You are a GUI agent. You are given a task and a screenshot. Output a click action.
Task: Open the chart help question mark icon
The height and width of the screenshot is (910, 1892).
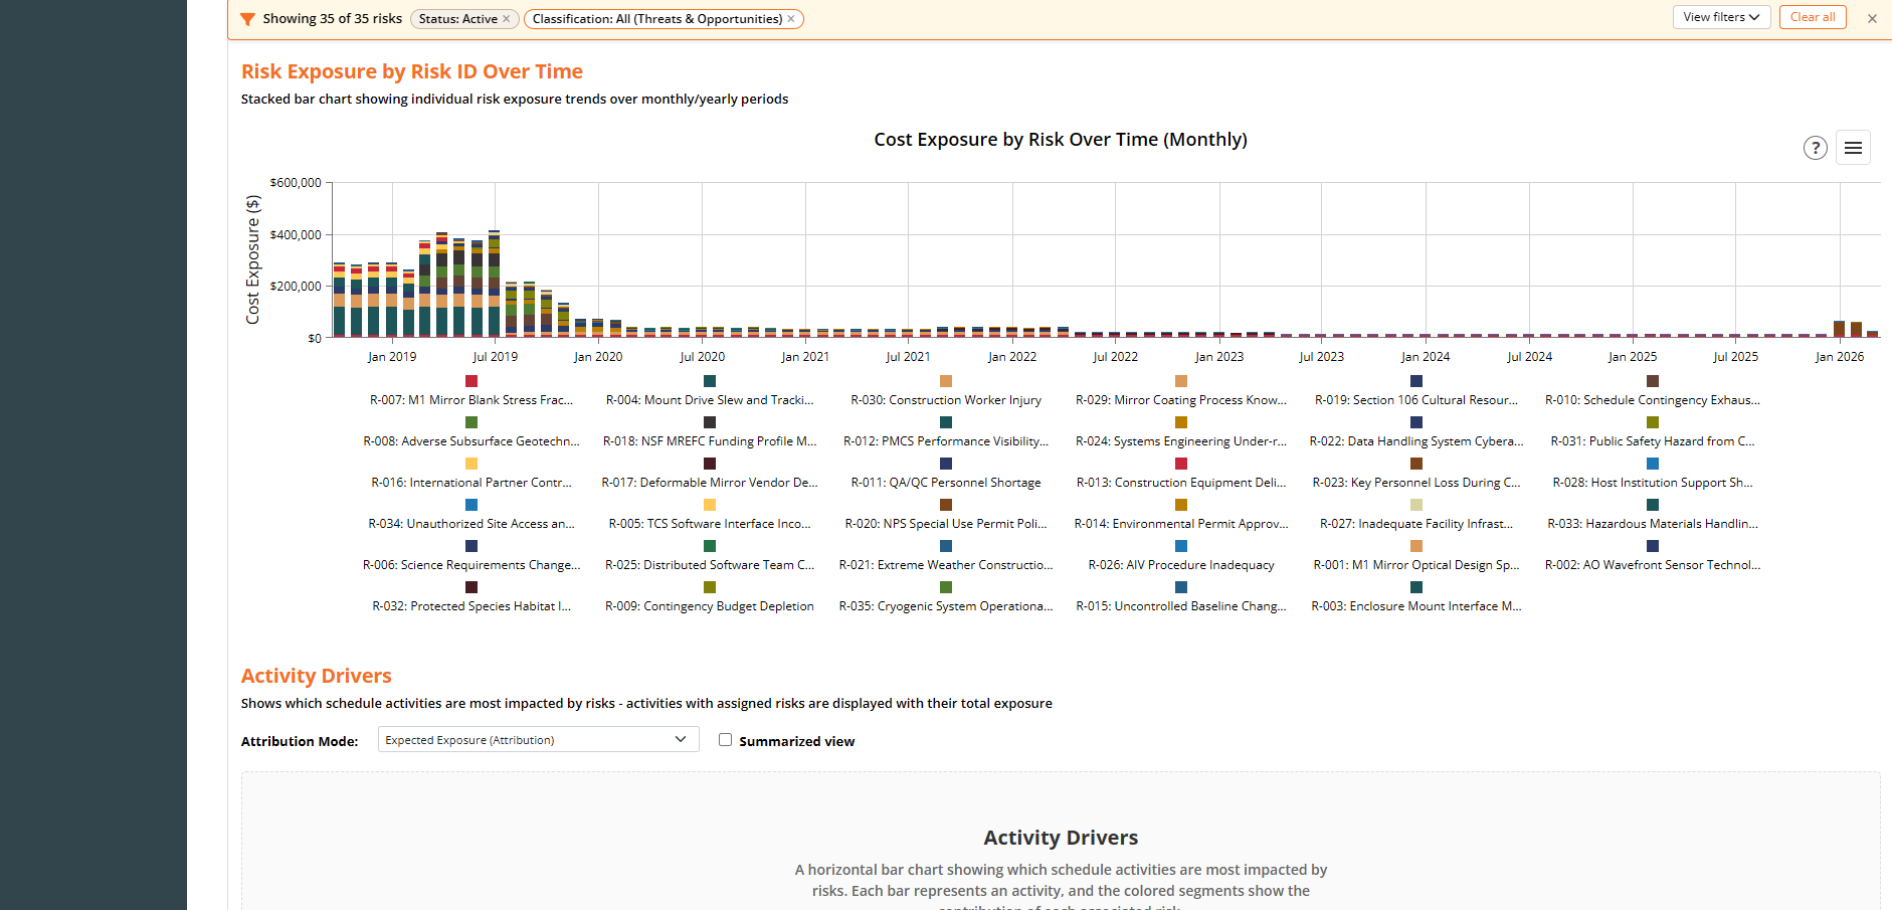coord(1815,148)
